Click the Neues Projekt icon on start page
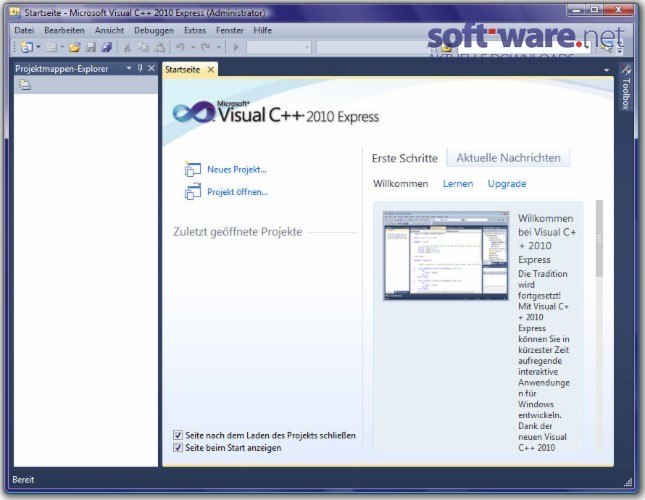Screen dimensions: 645x500 coord(193,169)
